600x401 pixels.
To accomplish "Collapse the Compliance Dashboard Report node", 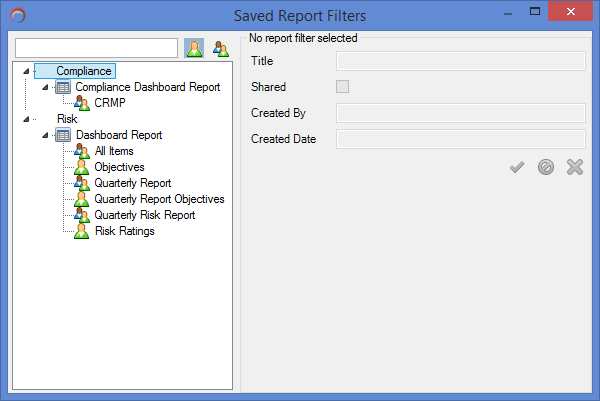I will tap(45, 87).
